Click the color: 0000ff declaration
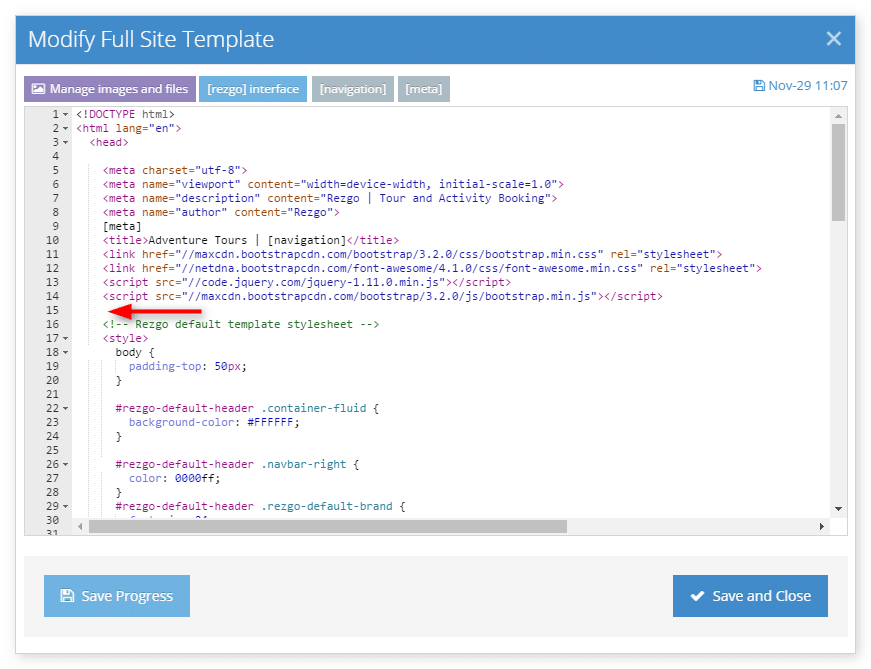The image size is (871, 669). point(175,478)
